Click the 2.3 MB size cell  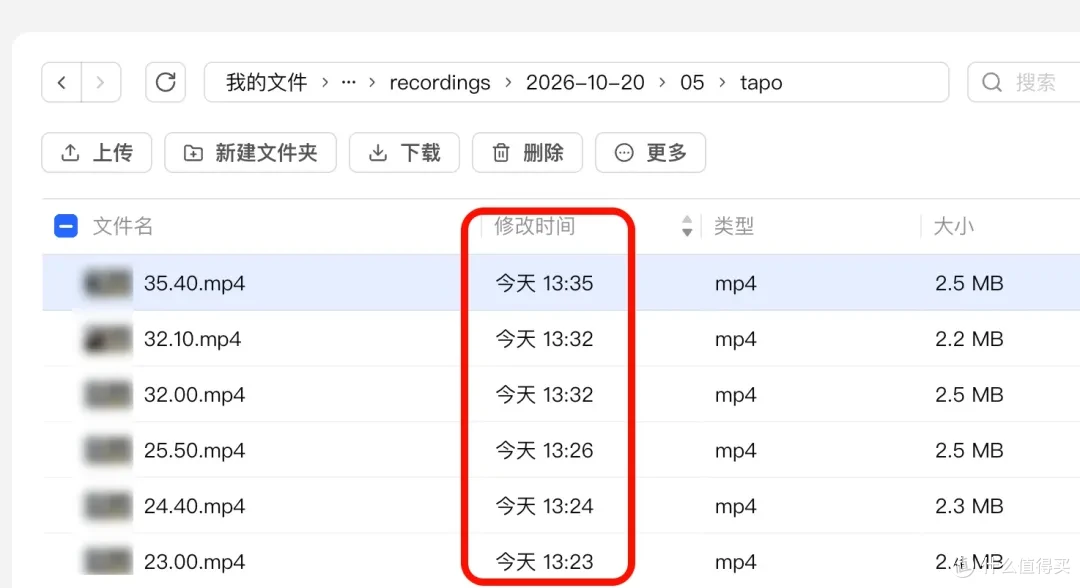pos(968,507)
